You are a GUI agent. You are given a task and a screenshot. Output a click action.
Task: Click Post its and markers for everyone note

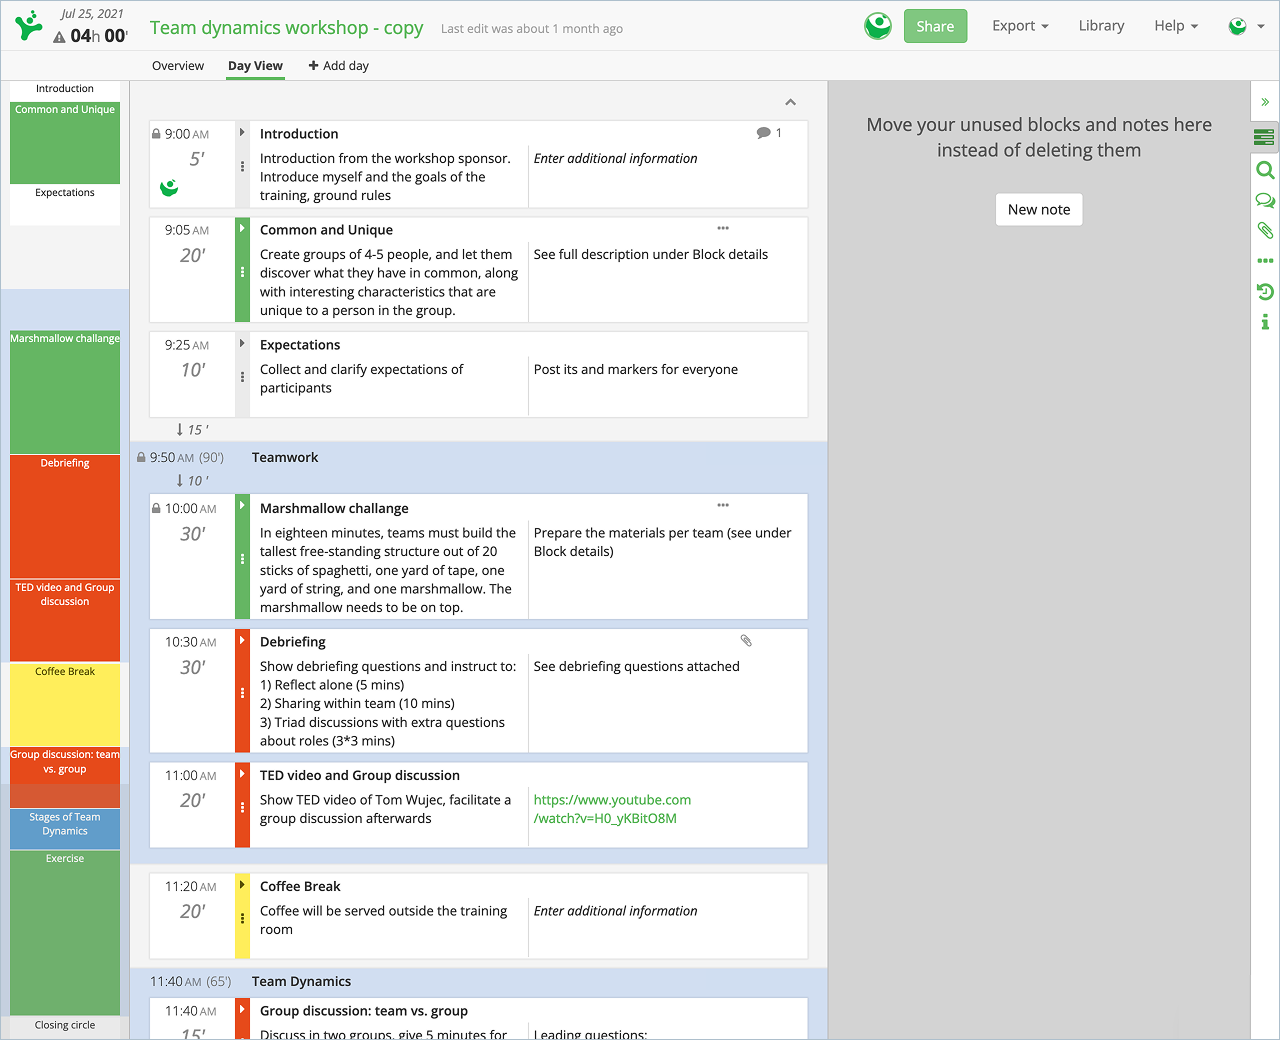click(635, 369)
